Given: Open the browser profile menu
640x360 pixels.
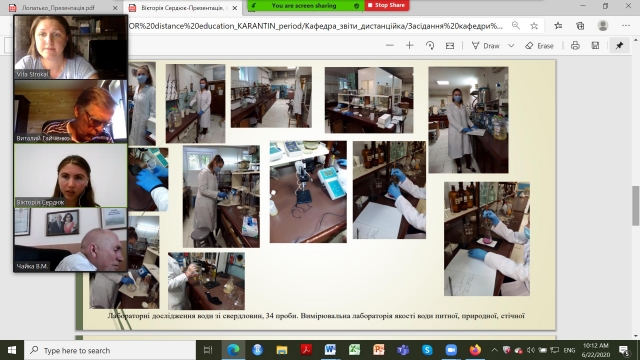Looking at the screenshot, I should pyautogui.click(x=603, y=26).
